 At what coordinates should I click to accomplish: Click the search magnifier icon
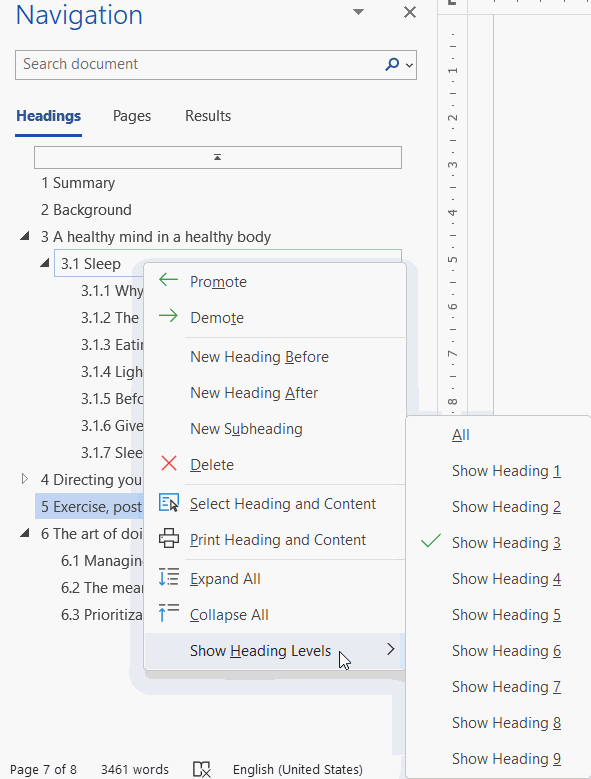392,64
